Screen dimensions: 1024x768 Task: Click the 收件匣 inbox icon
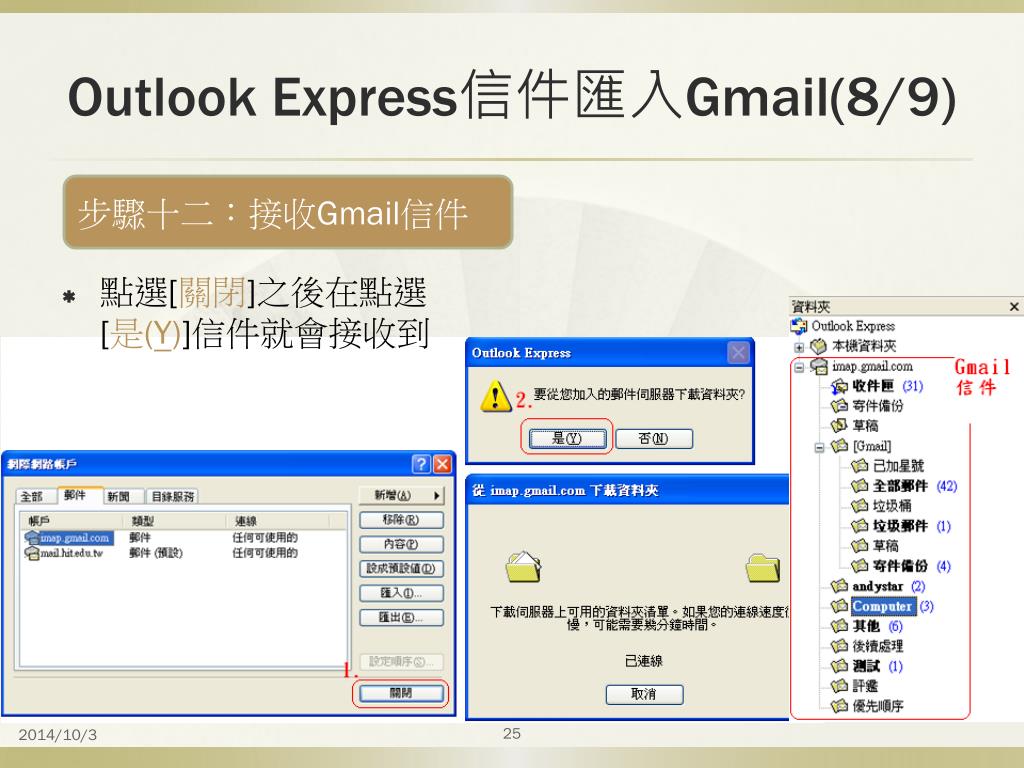coord(839,387)
